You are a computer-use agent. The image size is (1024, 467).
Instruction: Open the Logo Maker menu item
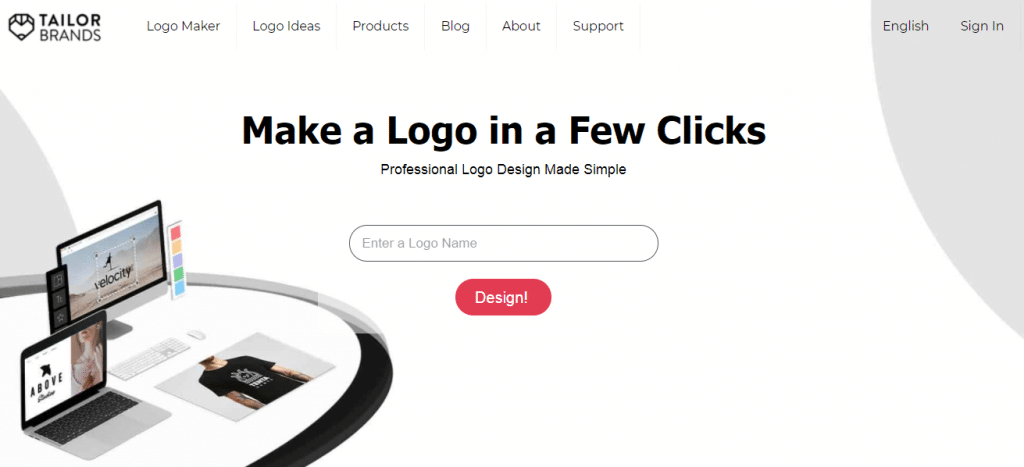coord(183,26)
